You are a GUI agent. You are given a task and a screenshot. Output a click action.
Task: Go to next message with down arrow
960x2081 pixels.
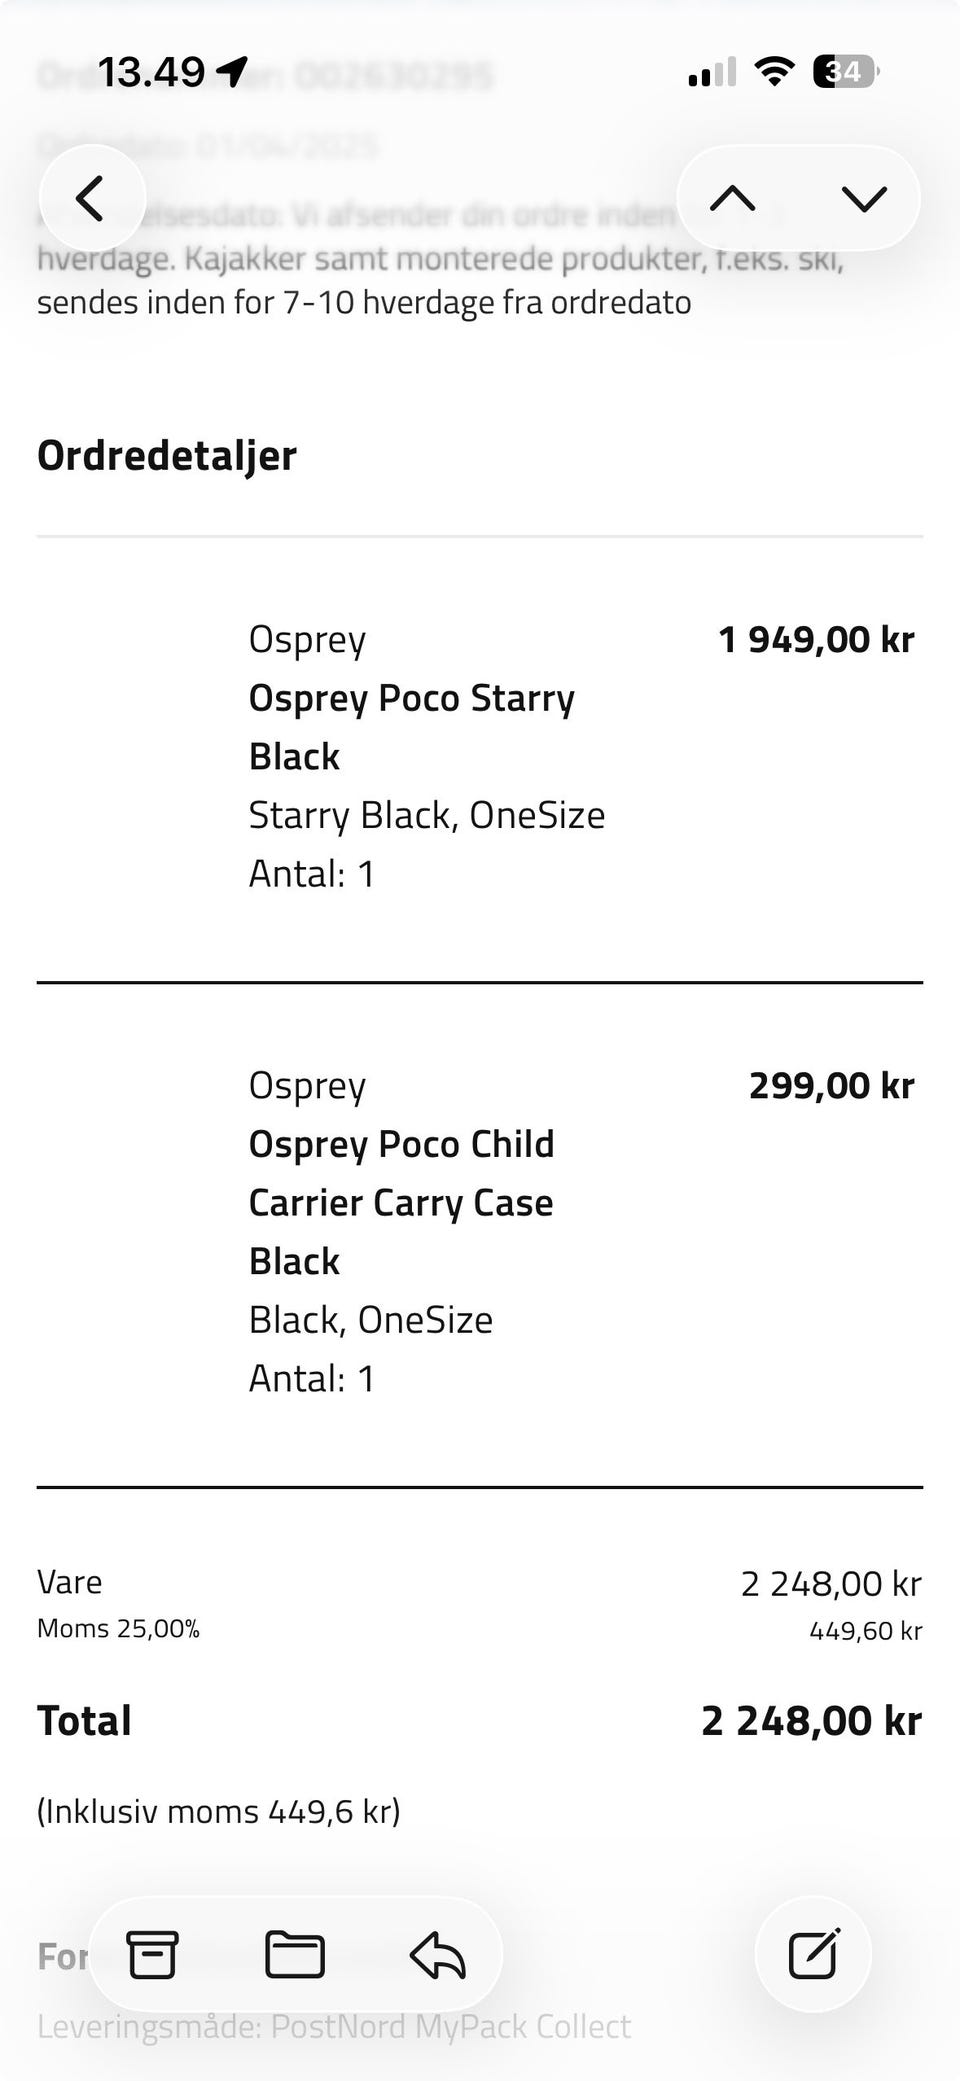click(864, 198)
